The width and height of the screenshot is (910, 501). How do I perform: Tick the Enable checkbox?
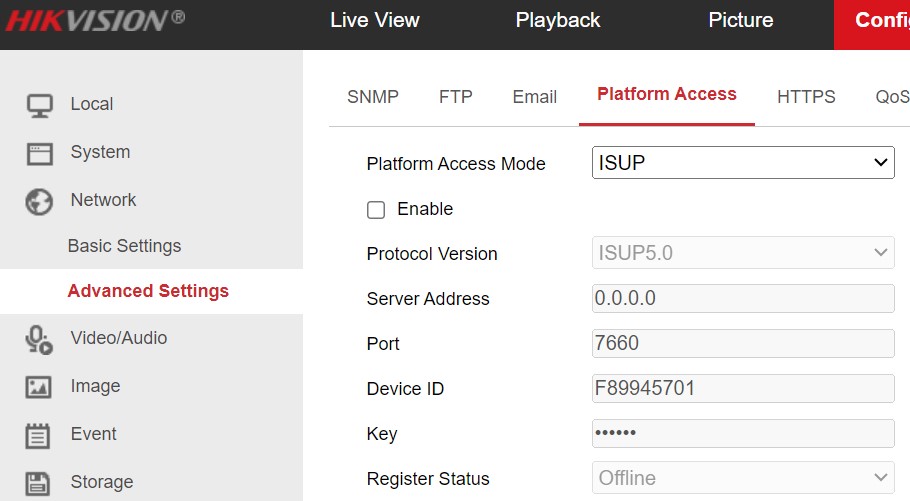pos(376,209)
